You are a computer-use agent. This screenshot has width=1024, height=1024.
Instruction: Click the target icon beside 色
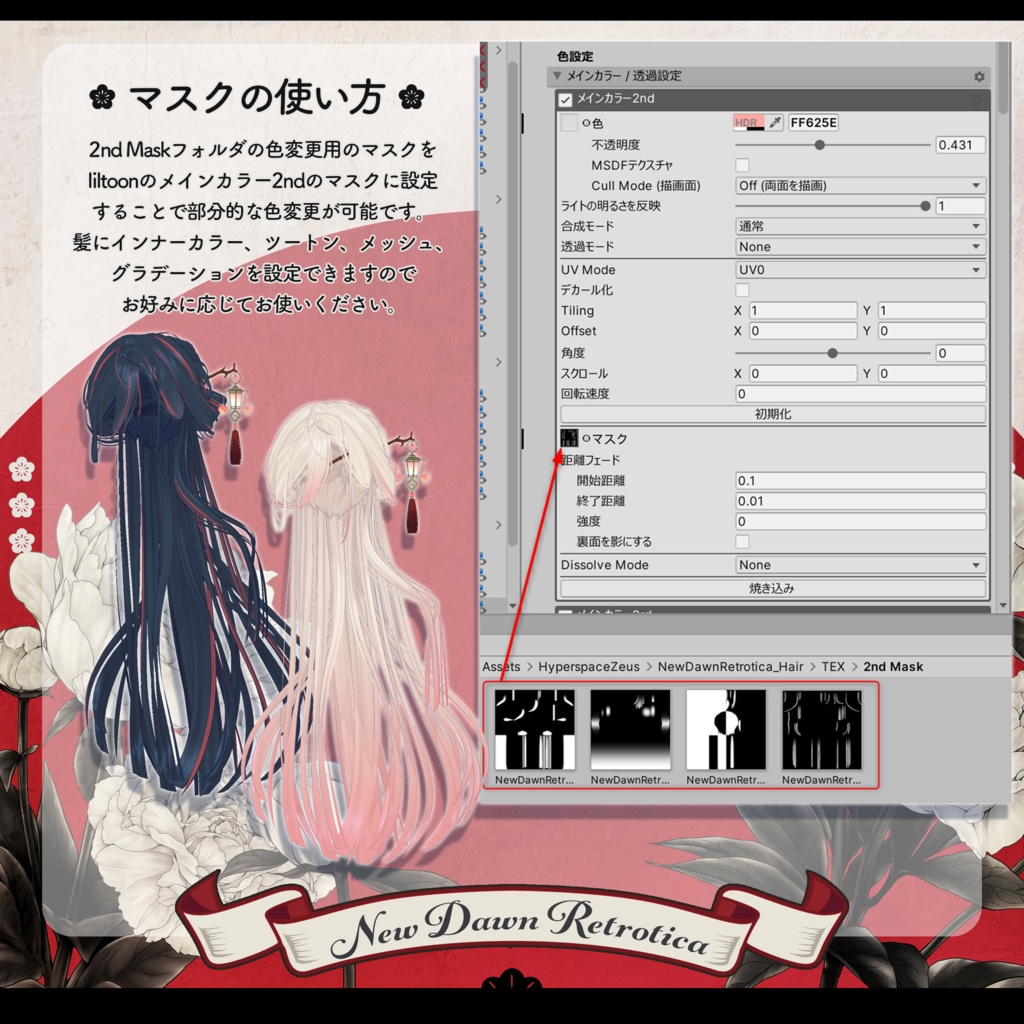[x=586, y=122]
